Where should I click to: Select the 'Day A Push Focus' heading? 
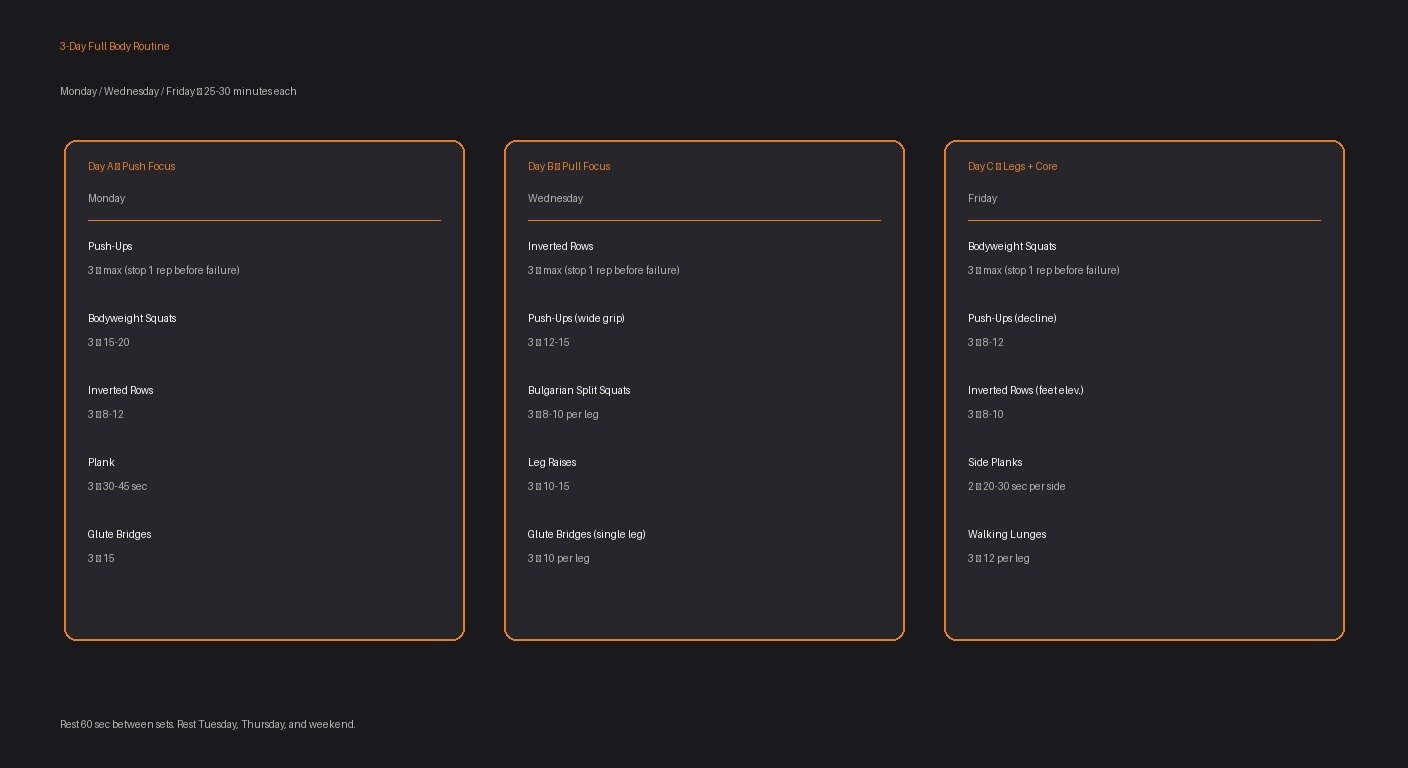click(x=131, y=166)
